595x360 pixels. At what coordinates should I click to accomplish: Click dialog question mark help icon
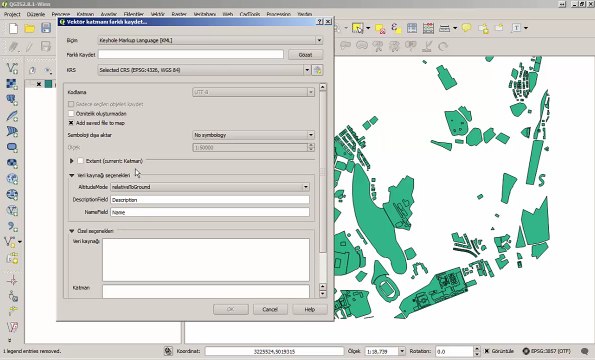click(x=320, y=22)
